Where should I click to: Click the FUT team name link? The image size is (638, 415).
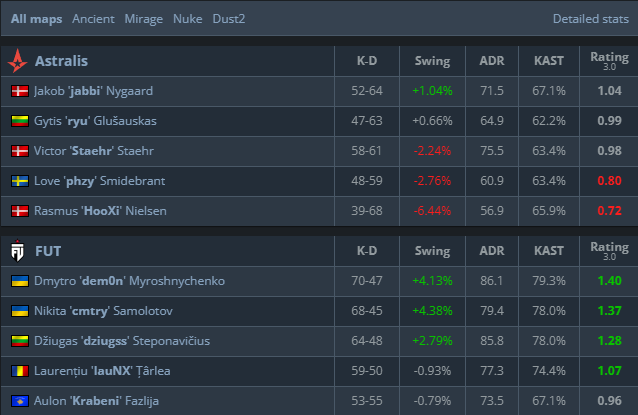[x=49, y=250]
